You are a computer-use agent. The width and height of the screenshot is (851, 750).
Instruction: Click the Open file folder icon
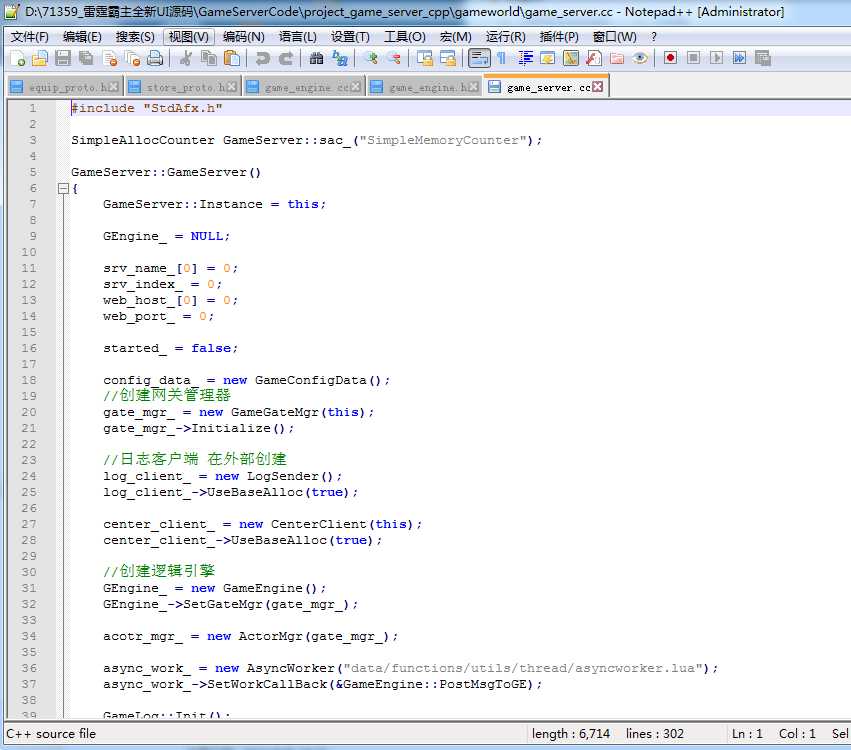(40, 59)
